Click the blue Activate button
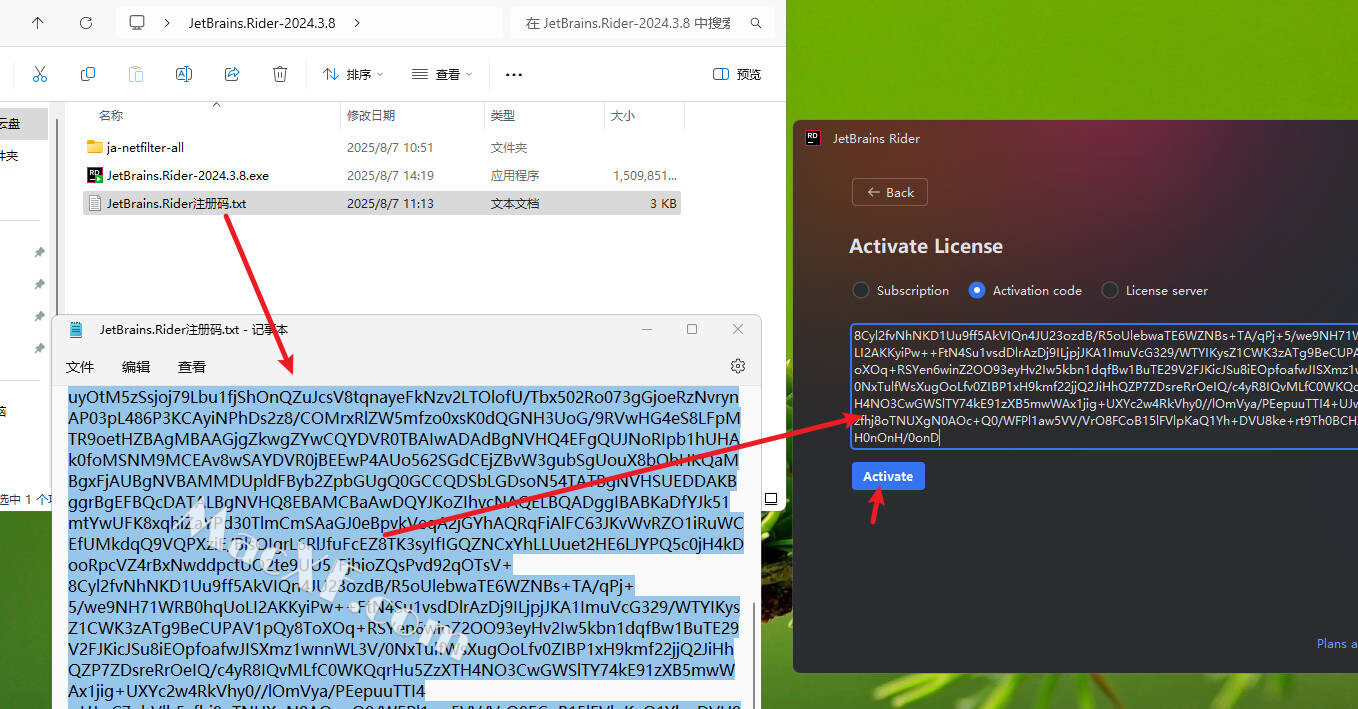Viewport: 1358px width, 709px height. (x=888, y=476)
